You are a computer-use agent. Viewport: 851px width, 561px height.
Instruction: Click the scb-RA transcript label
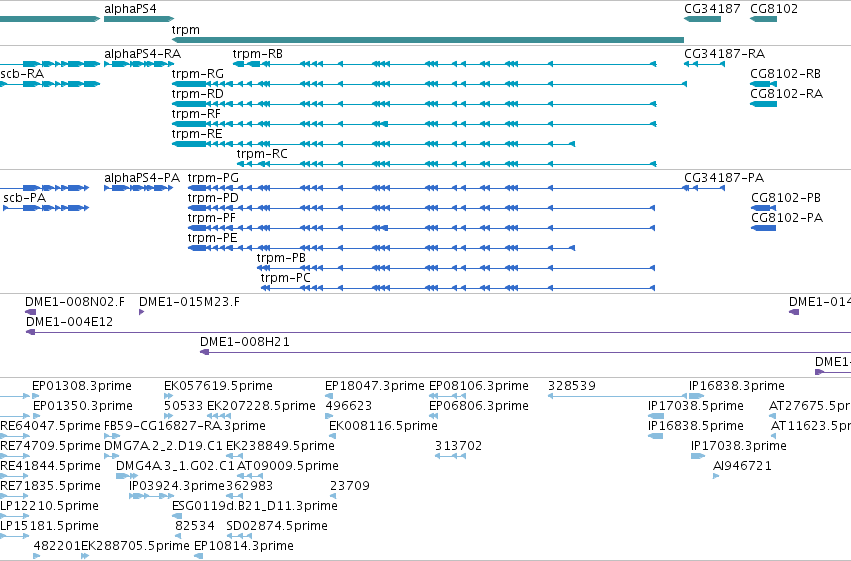coord(22,74)
